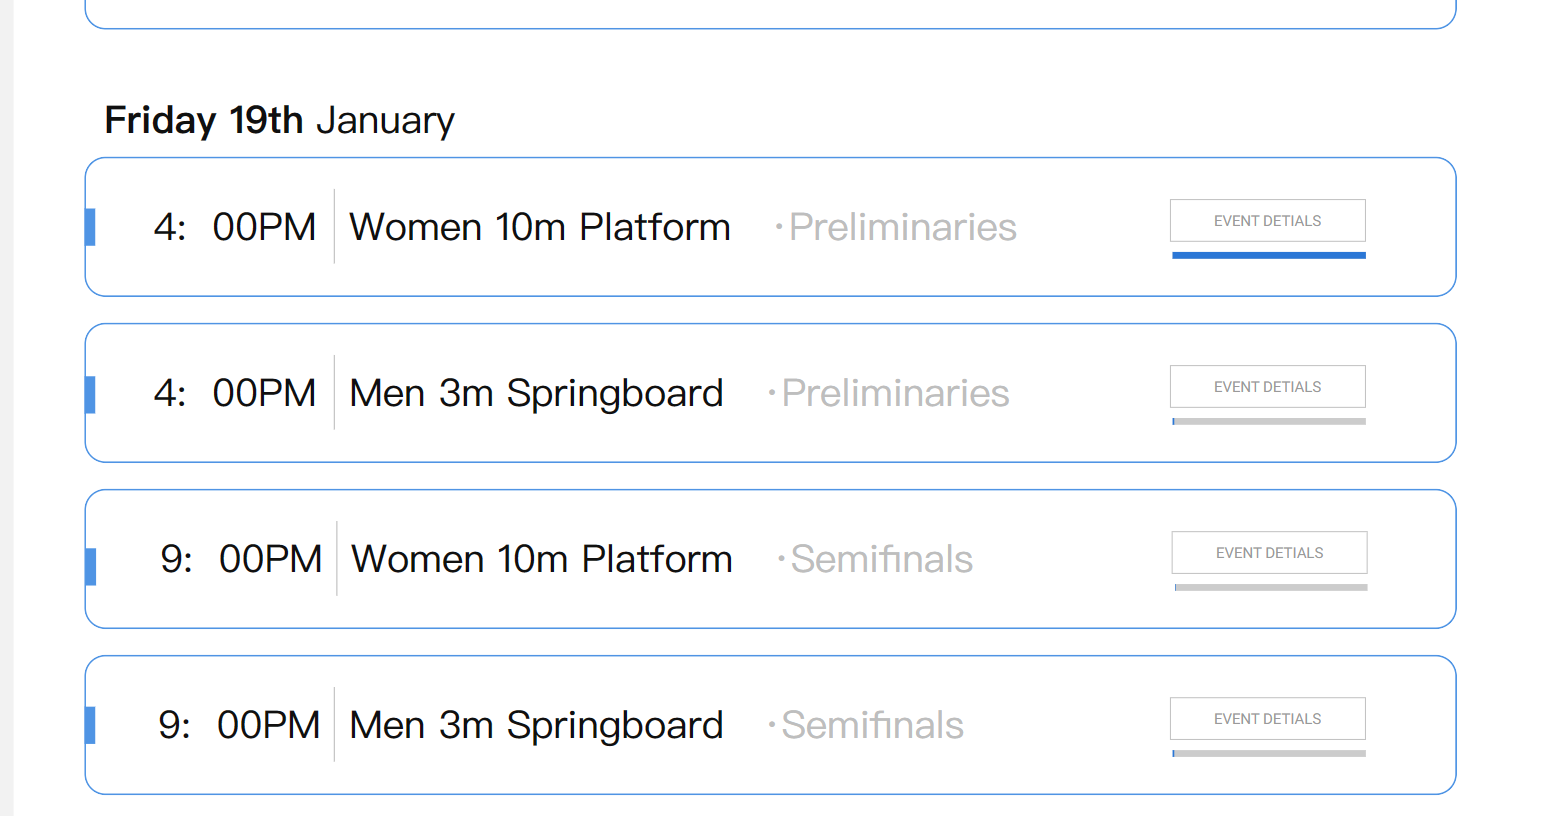Select the Men 3m Springboard title in the semifinals row
The width and height of the screenshot is (1543, 816).
[x=536, y=725]
